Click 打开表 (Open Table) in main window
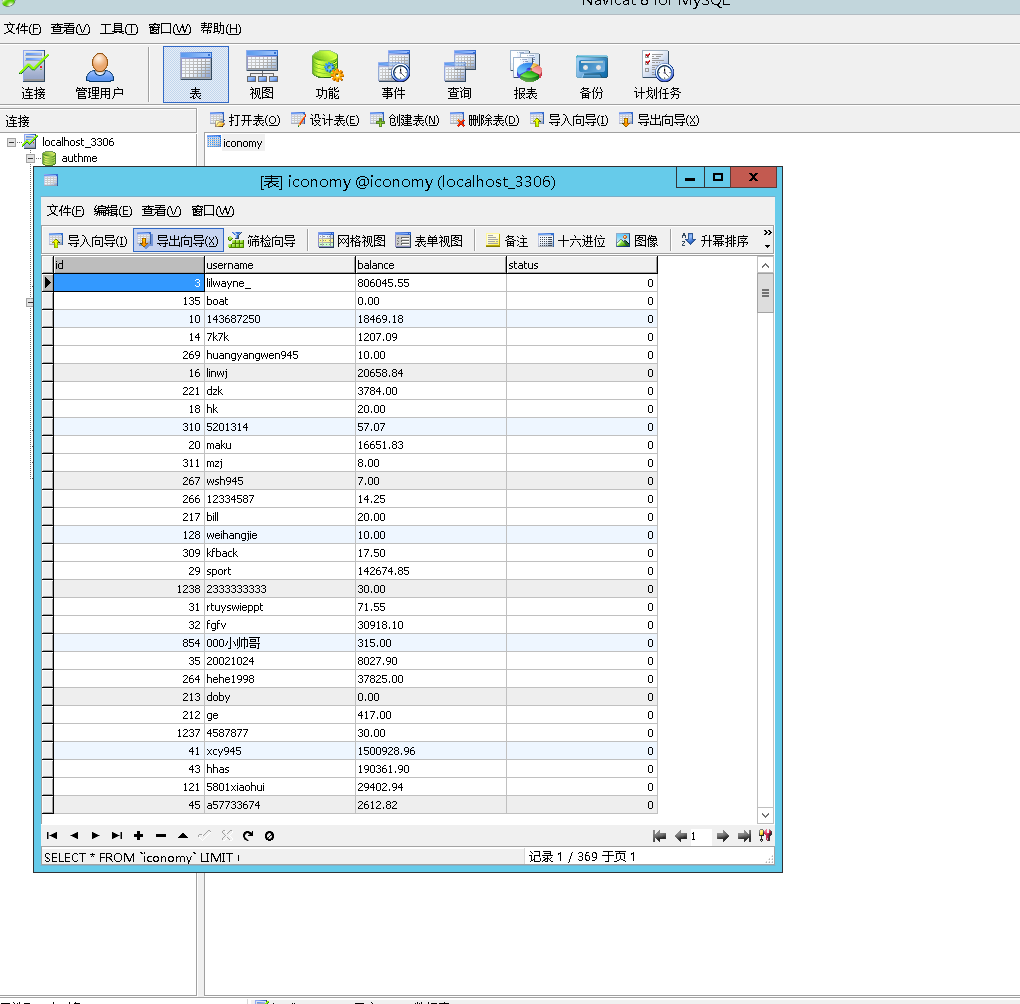1020x1004 pixels. [245, 120]
